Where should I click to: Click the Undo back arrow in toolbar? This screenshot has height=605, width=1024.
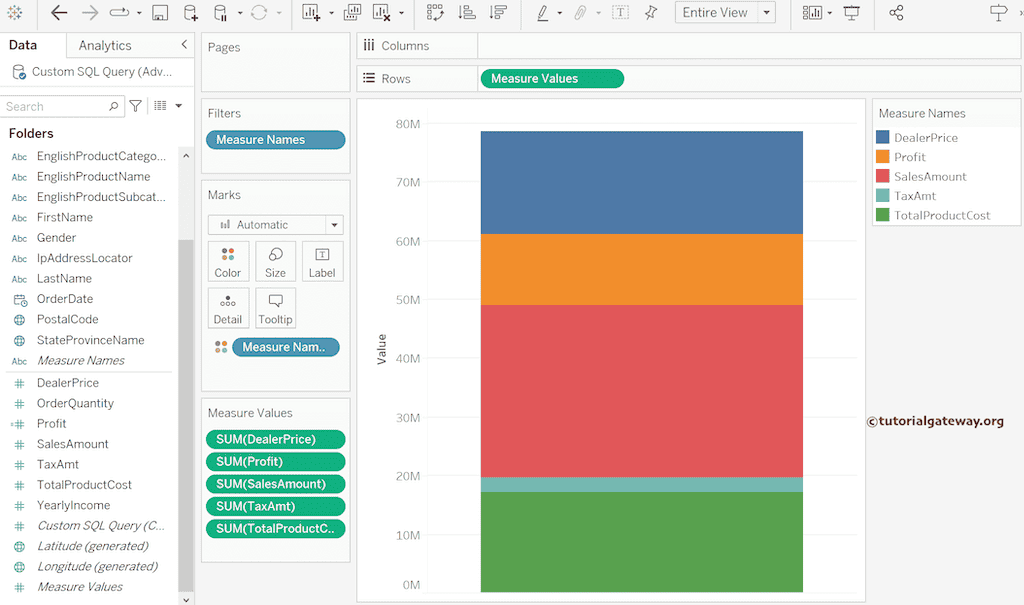59,13
